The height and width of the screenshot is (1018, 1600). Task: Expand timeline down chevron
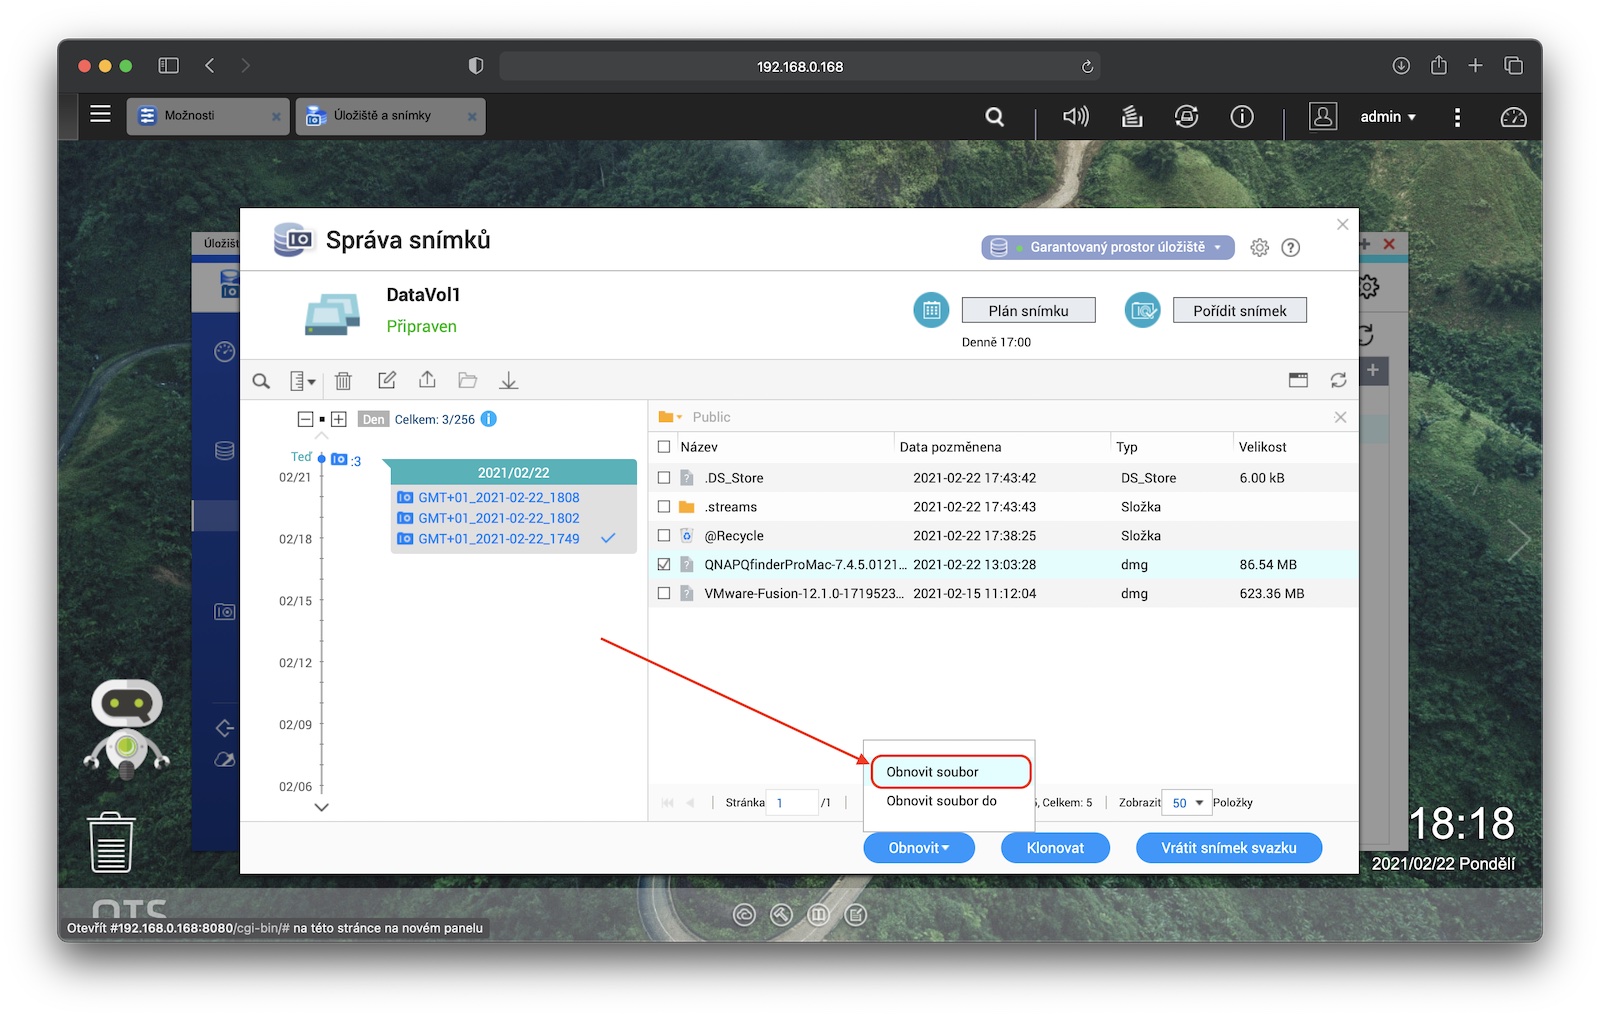[321, 807]
